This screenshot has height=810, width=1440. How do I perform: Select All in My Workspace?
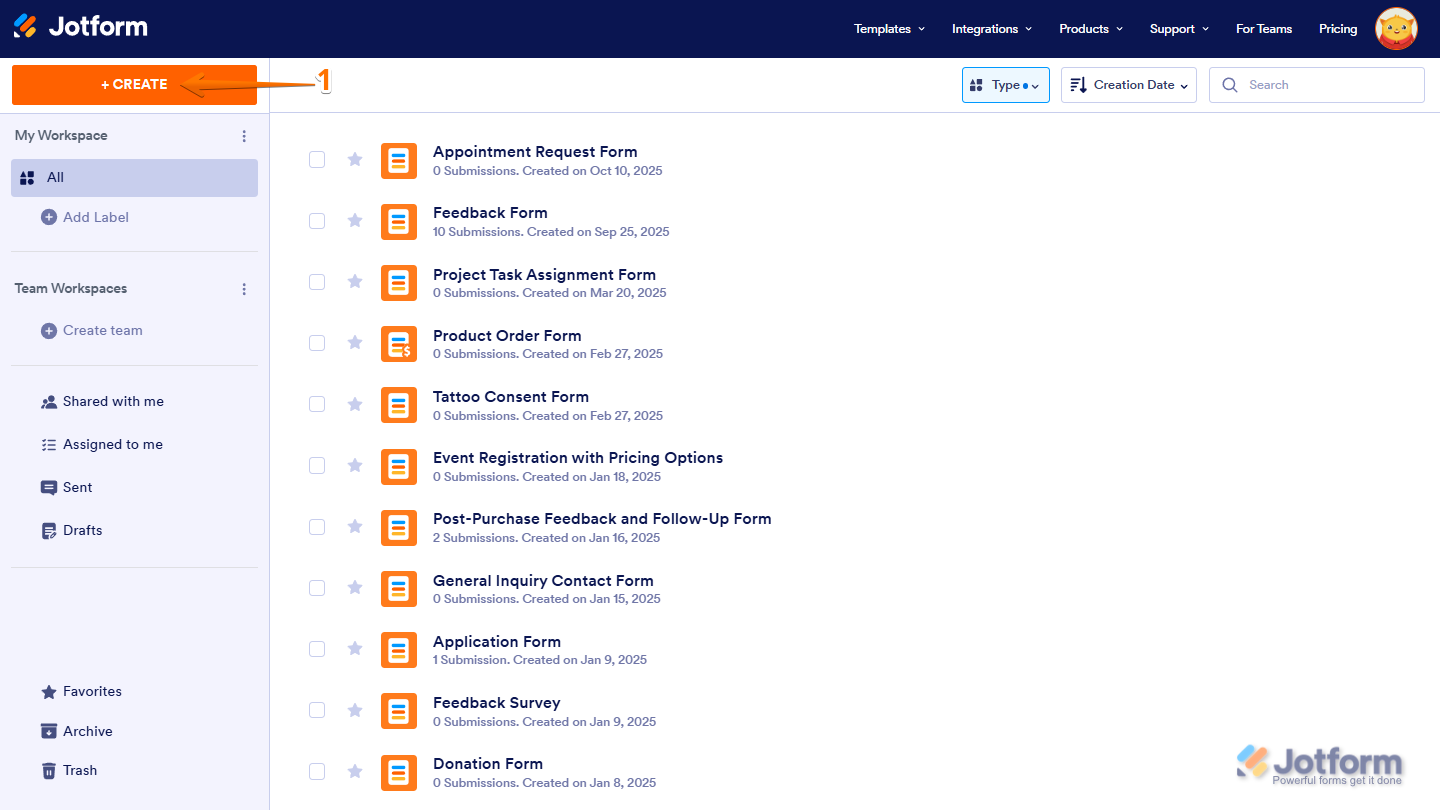coord(135,178)
